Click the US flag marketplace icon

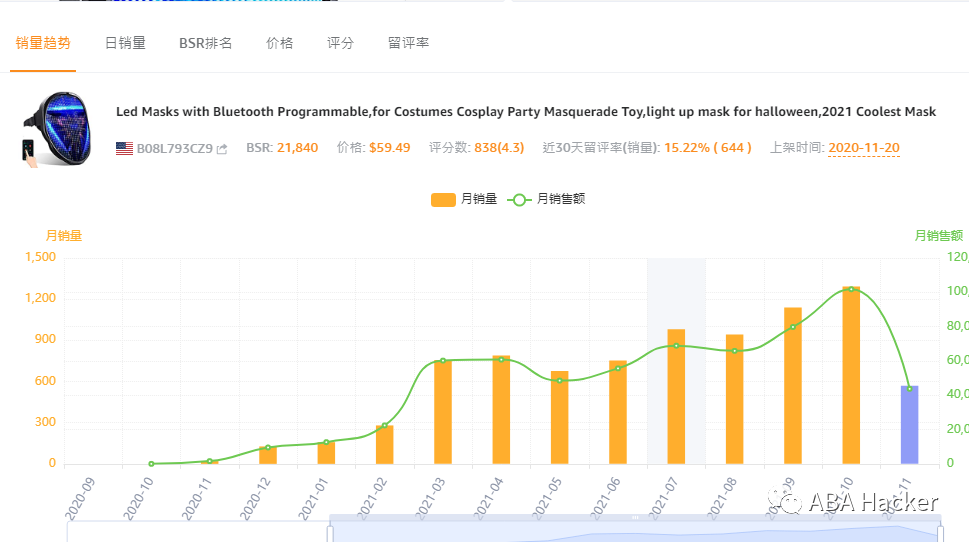click(x=124, y=148)
